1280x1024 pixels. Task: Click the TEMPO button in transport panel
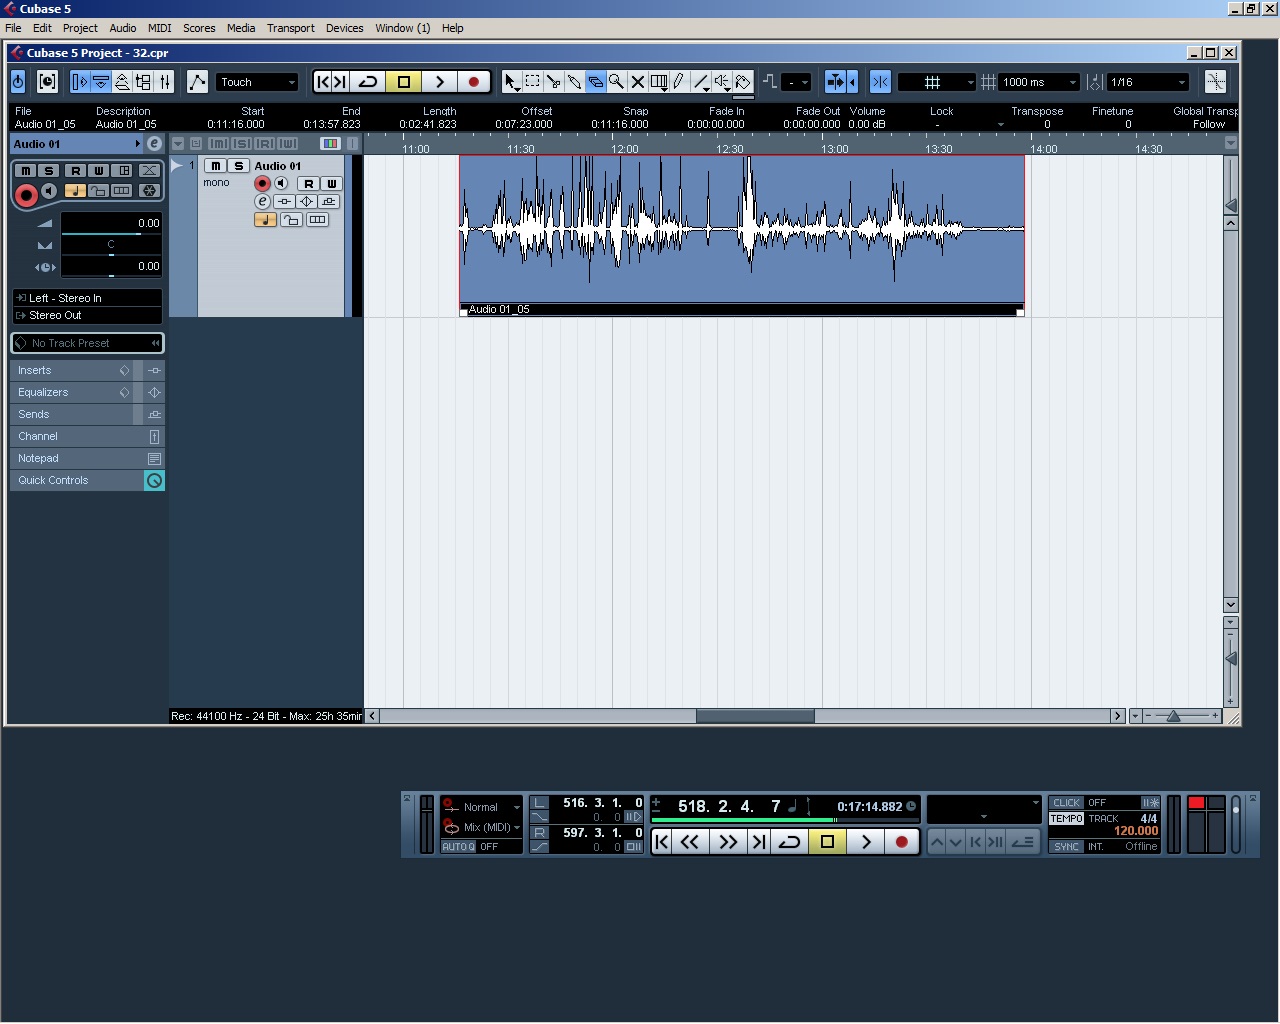(x=1066, y=818)
